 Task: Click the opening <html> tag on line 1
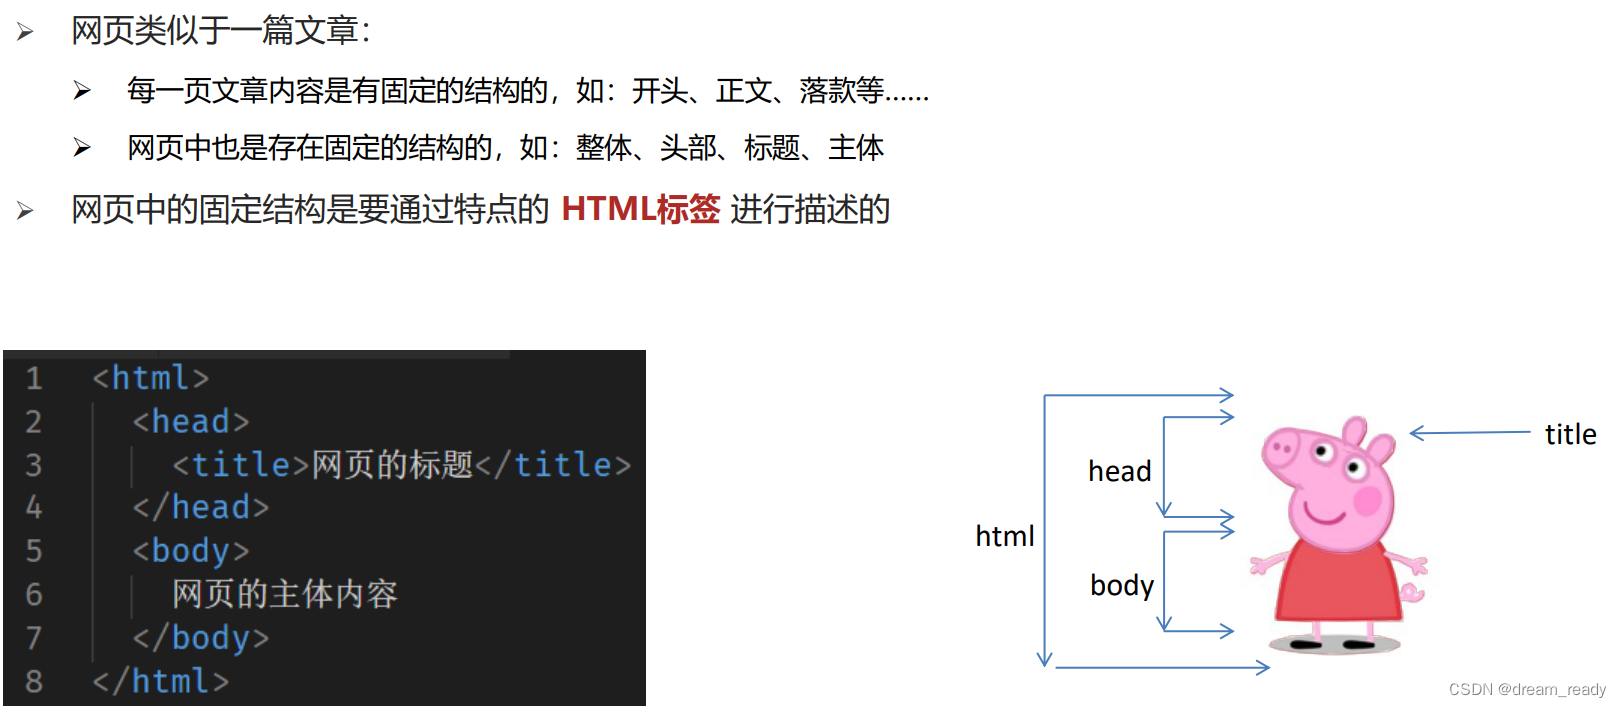(151, 378)
